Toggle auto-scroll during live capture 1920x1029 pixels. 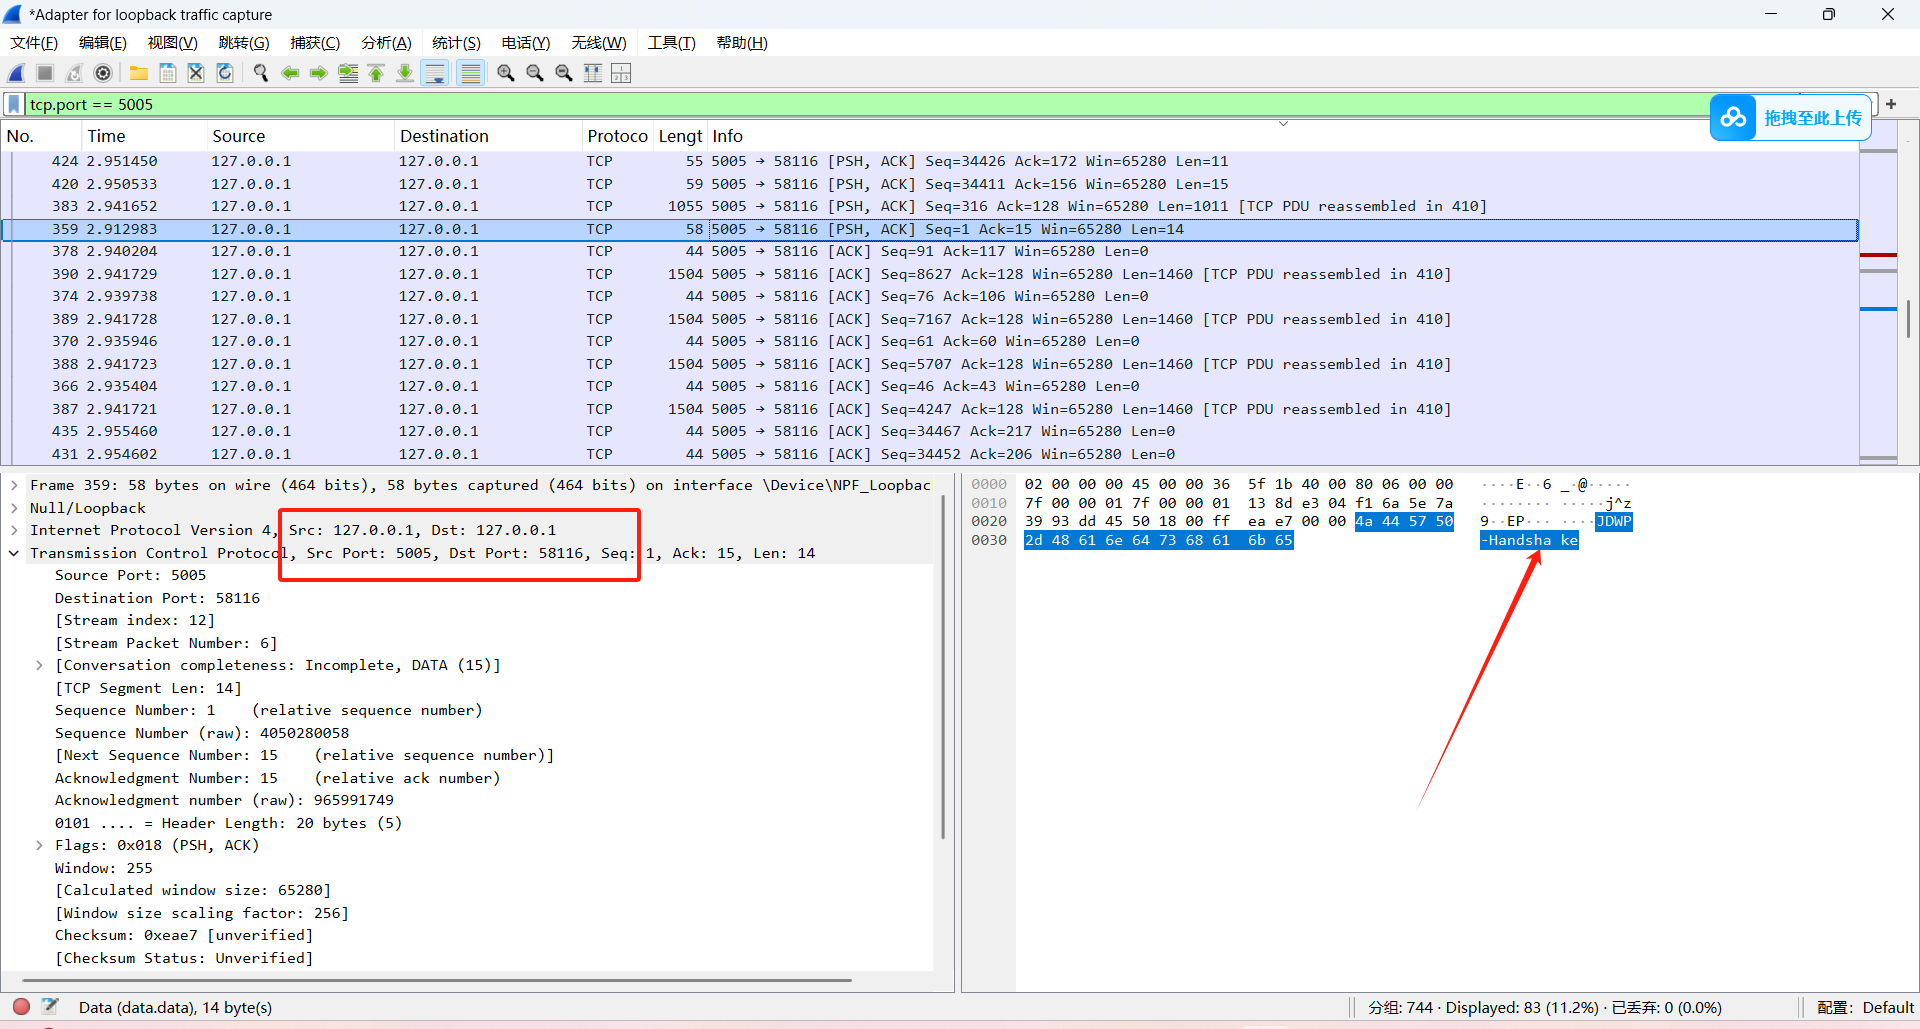[435, 73]
